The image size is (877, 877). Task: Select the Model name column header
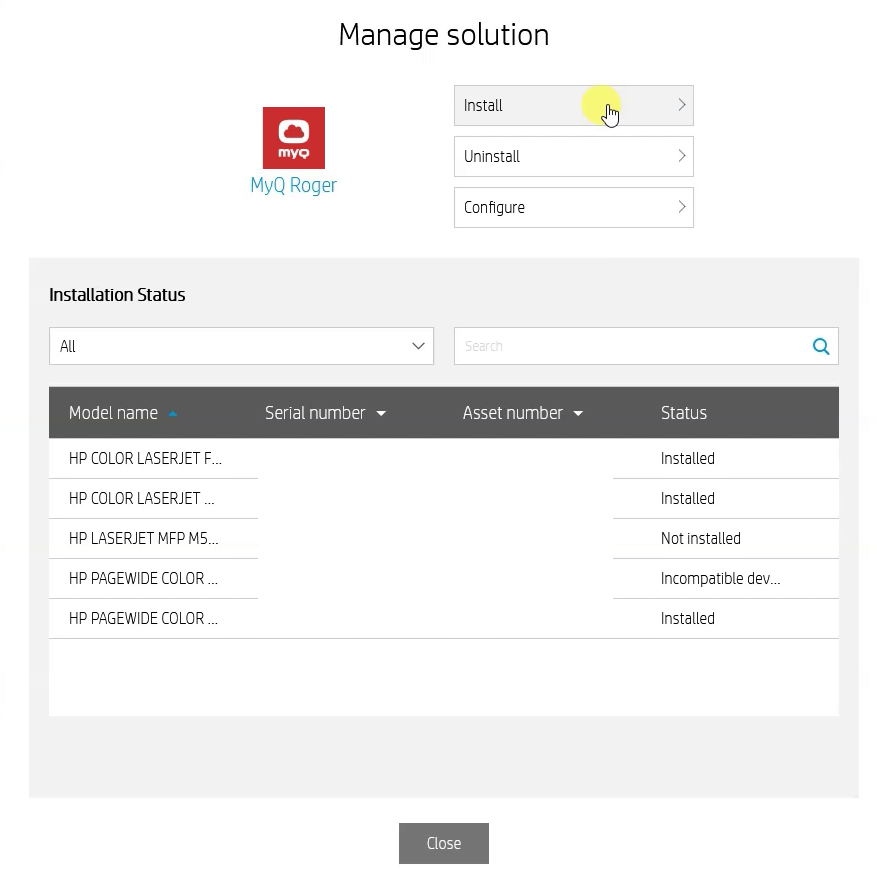pos(113,412)
